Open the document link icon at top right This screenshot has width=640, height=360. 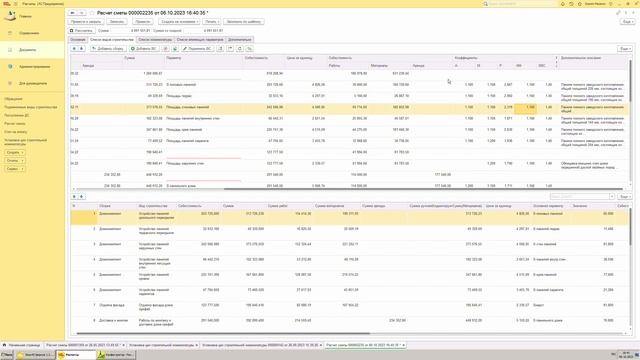(x=618, y=13)
